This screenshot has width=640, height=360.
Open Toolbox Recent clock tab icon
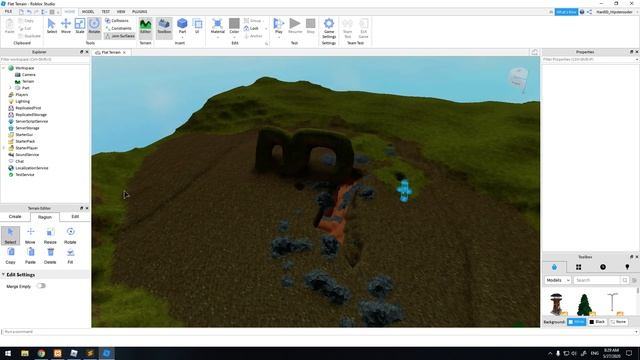pyautogui.click(x=603, y=267)
